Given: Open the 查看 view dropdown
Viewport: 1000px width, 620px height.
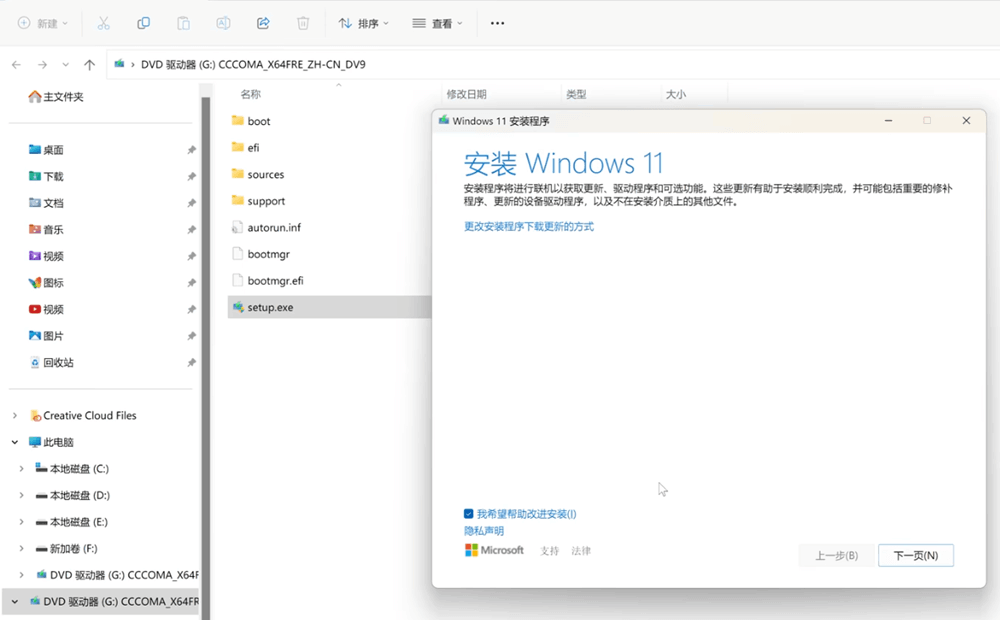Looking at the screenshot, I should tap(438, 23).
